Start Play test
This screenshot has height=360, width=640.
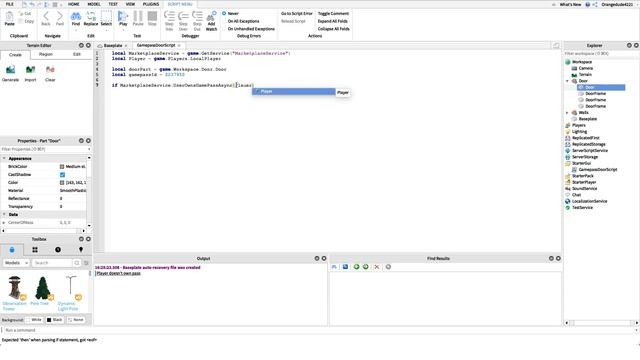[123, 19]
